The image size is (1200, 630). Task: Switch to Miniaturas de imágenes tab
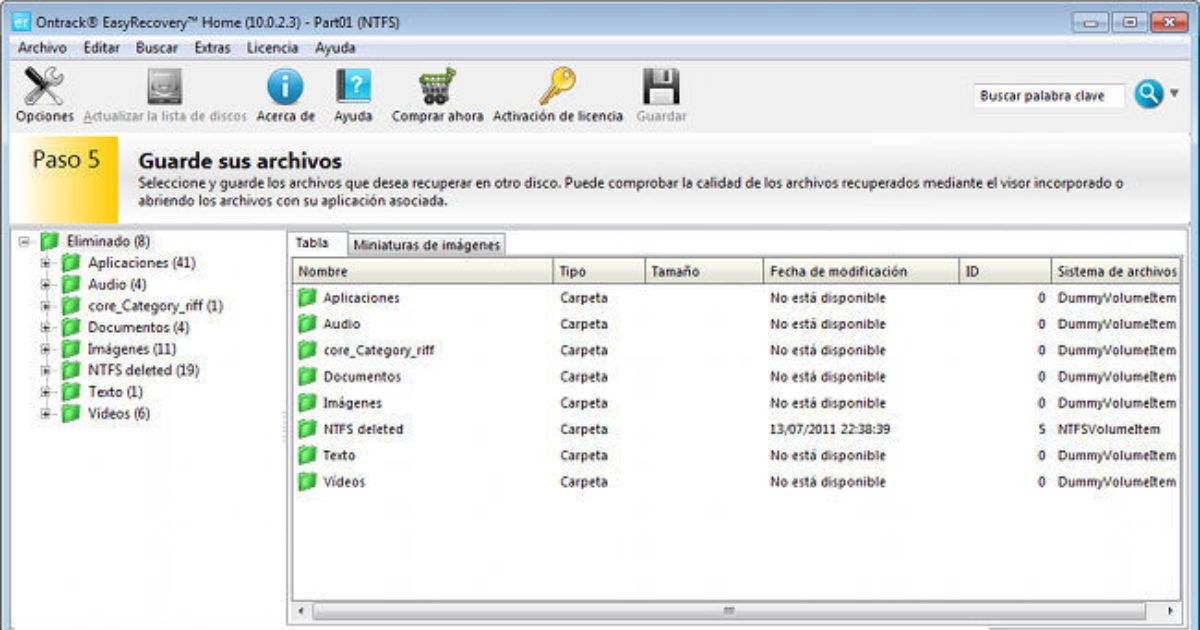(x=427, y=245)
